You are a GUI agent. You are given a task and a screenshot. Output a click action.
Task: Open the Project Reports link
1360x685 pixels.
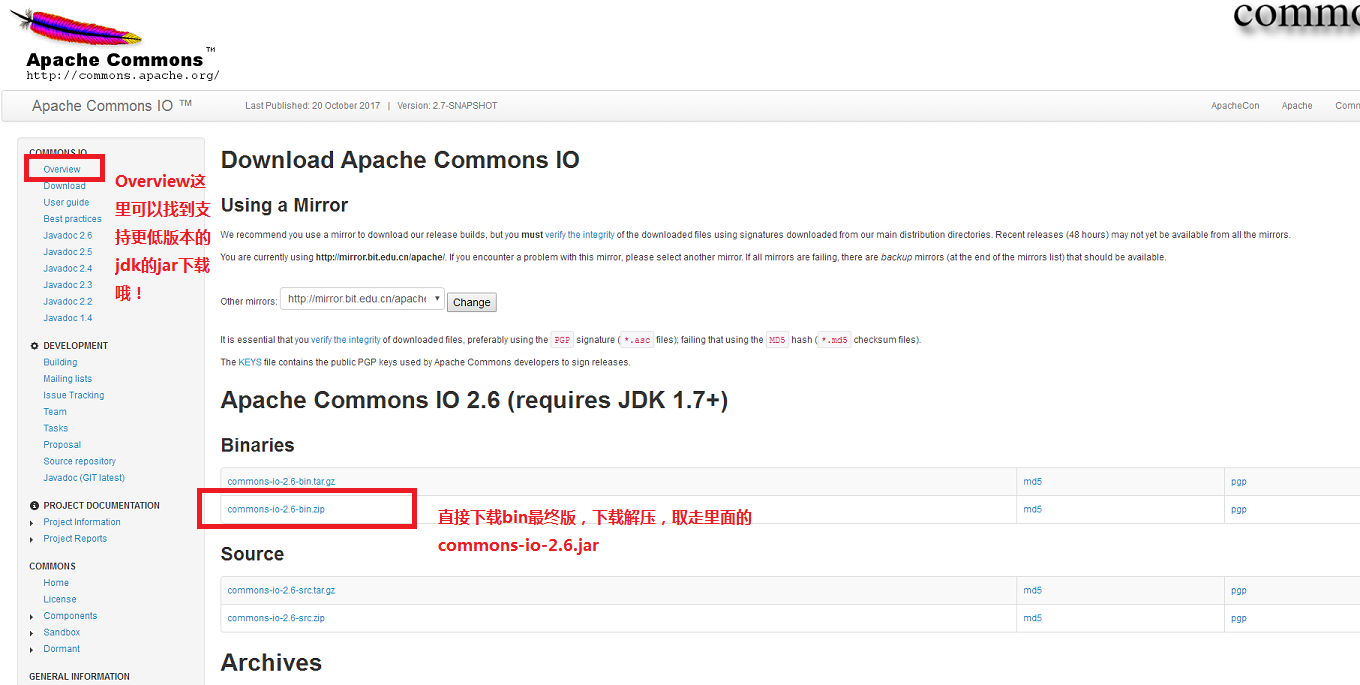[x=75, y=539]
